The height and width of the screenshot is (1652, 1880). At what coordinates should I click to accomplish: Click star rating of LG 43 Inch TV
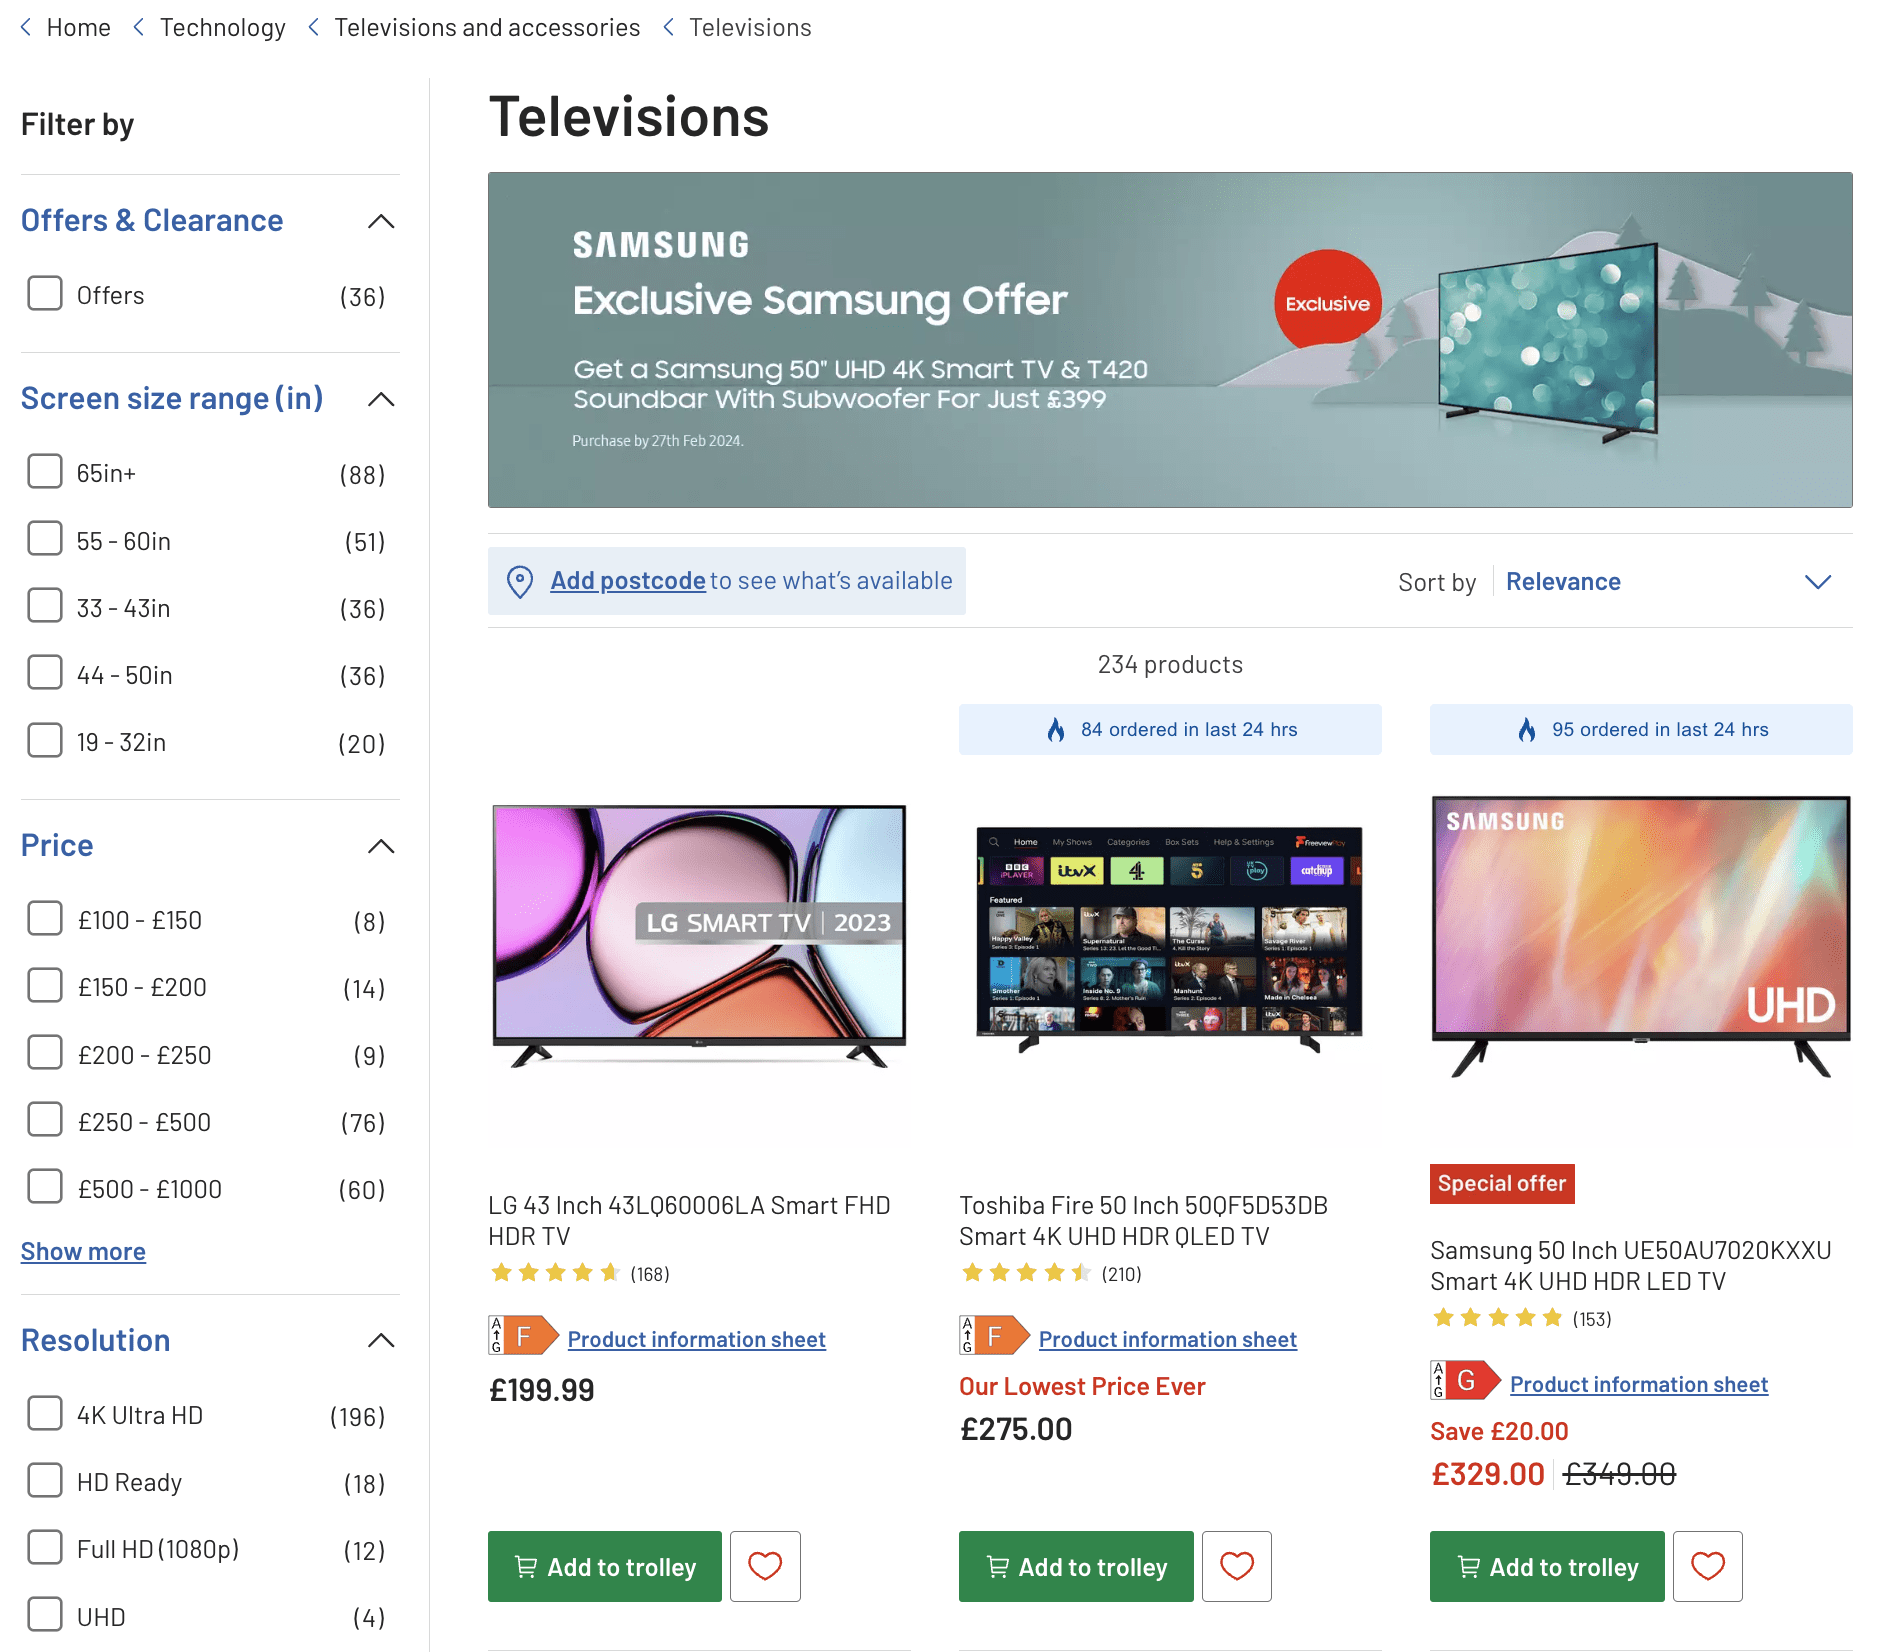click(x=556, y=1273)
